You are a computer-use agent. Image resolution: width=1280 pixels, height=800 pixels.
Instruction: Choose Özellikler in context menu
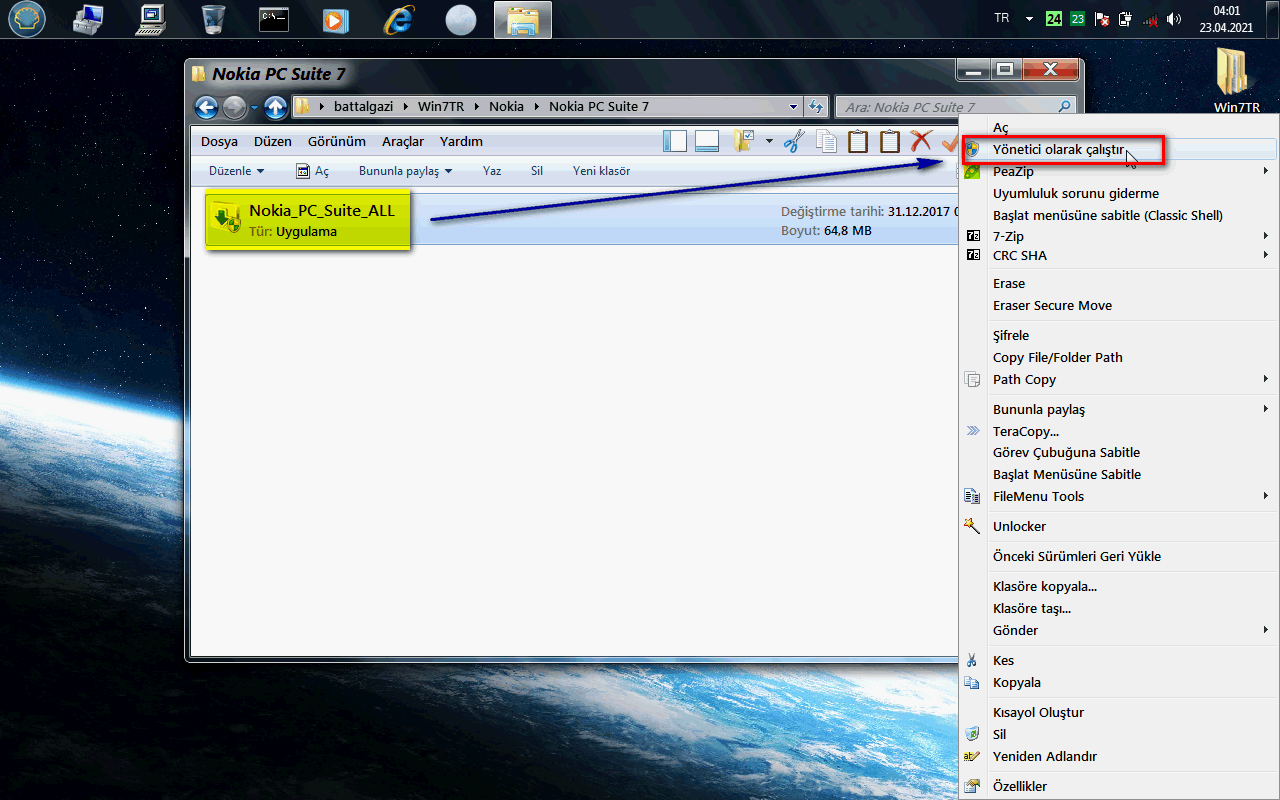point(1119,786)
